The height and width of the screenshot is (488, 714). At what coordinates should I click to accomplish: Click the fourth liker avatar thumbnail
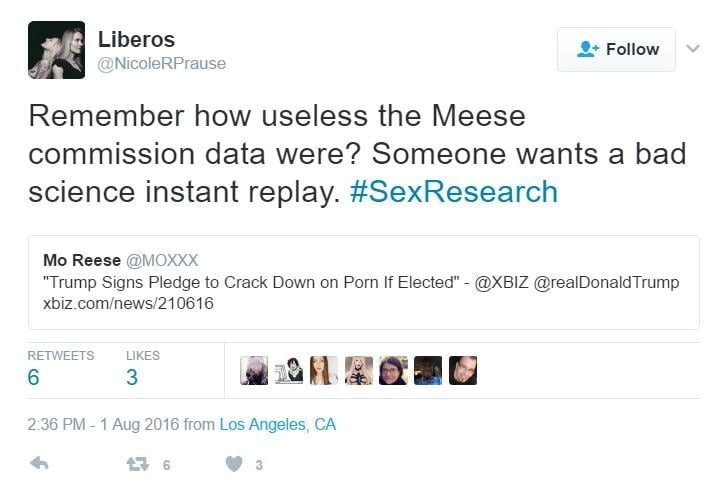pyautogui.click(x=359, y=370)
